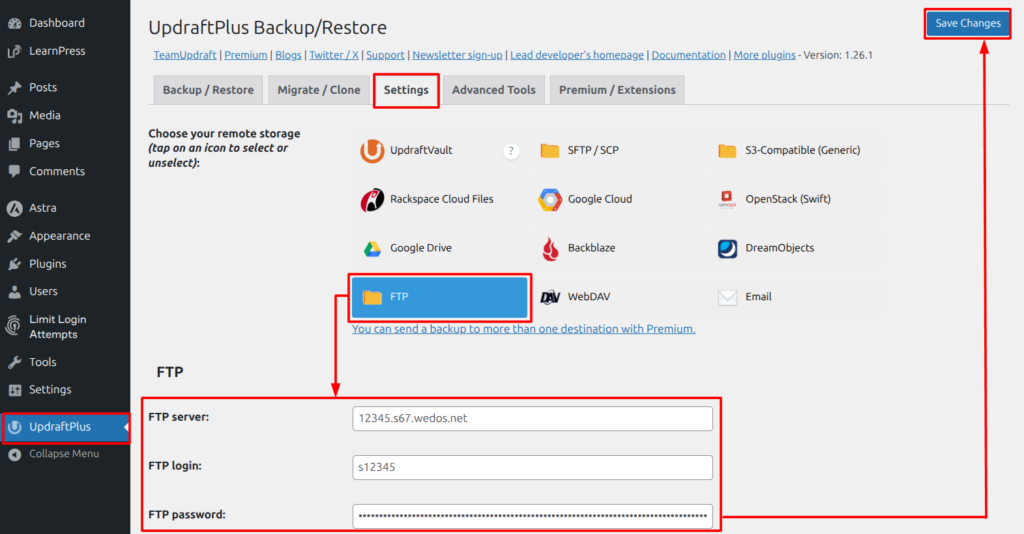Click the FTP section heading
Viewport: 1024px width, 534px height.
pyautogui.click(x=170, y=372)
